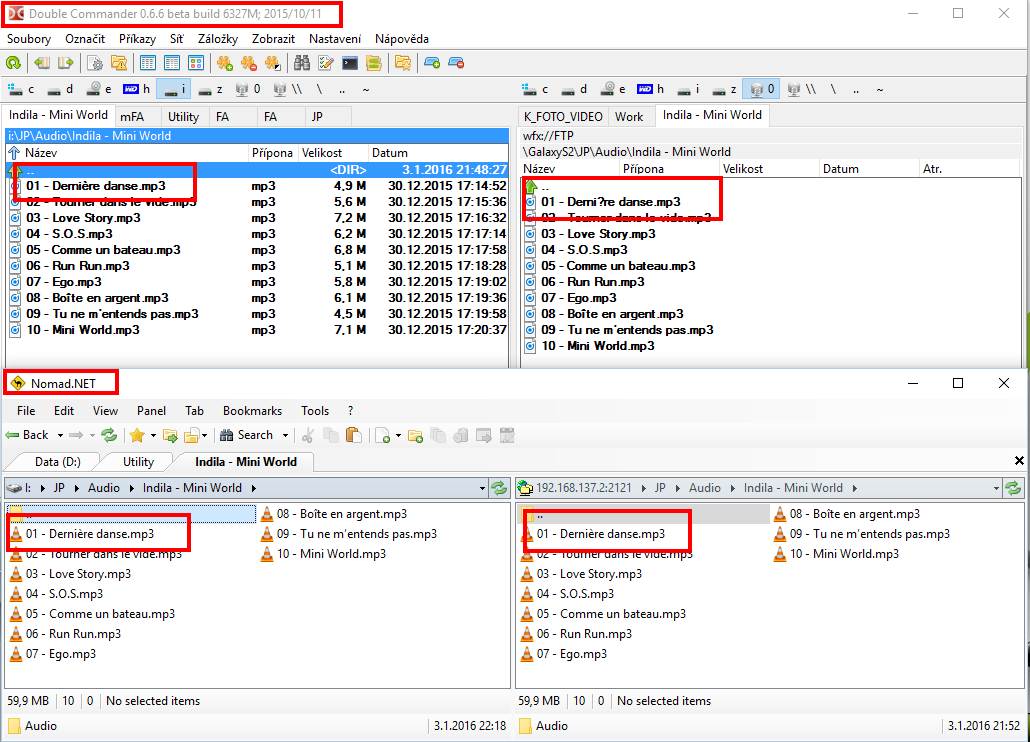Open the Search dropdown arrow in Nomad.NET
This screenshot has width=1030, height=742.
pos(285,436)
